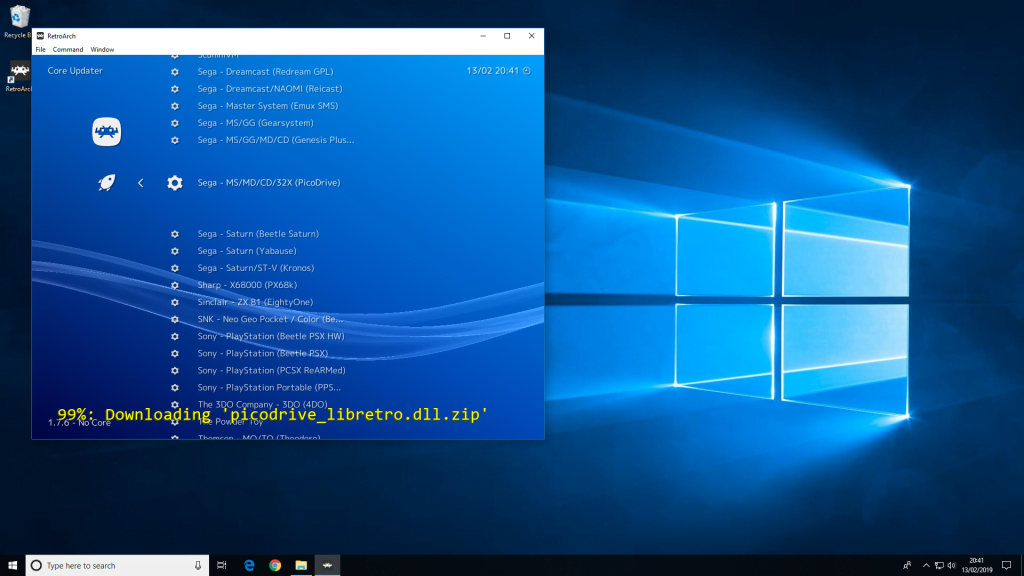Click gear icon next to Dreamcast (Redream GPL)

point(174,72)
